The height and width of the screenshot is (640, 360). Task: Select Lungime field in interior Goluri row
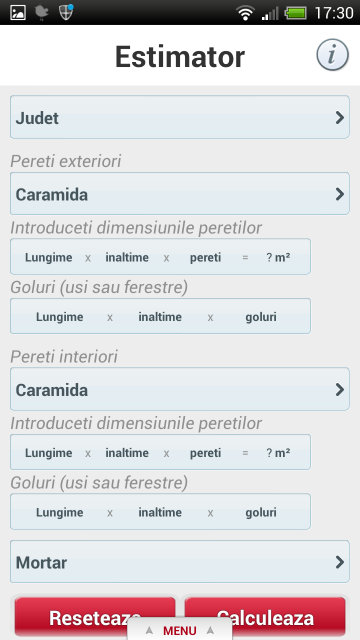point(60,512)
